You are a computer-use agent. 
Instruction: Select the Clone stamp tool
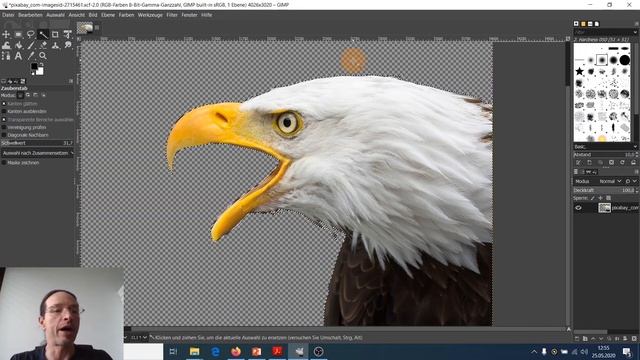click(x=55, y=45)
